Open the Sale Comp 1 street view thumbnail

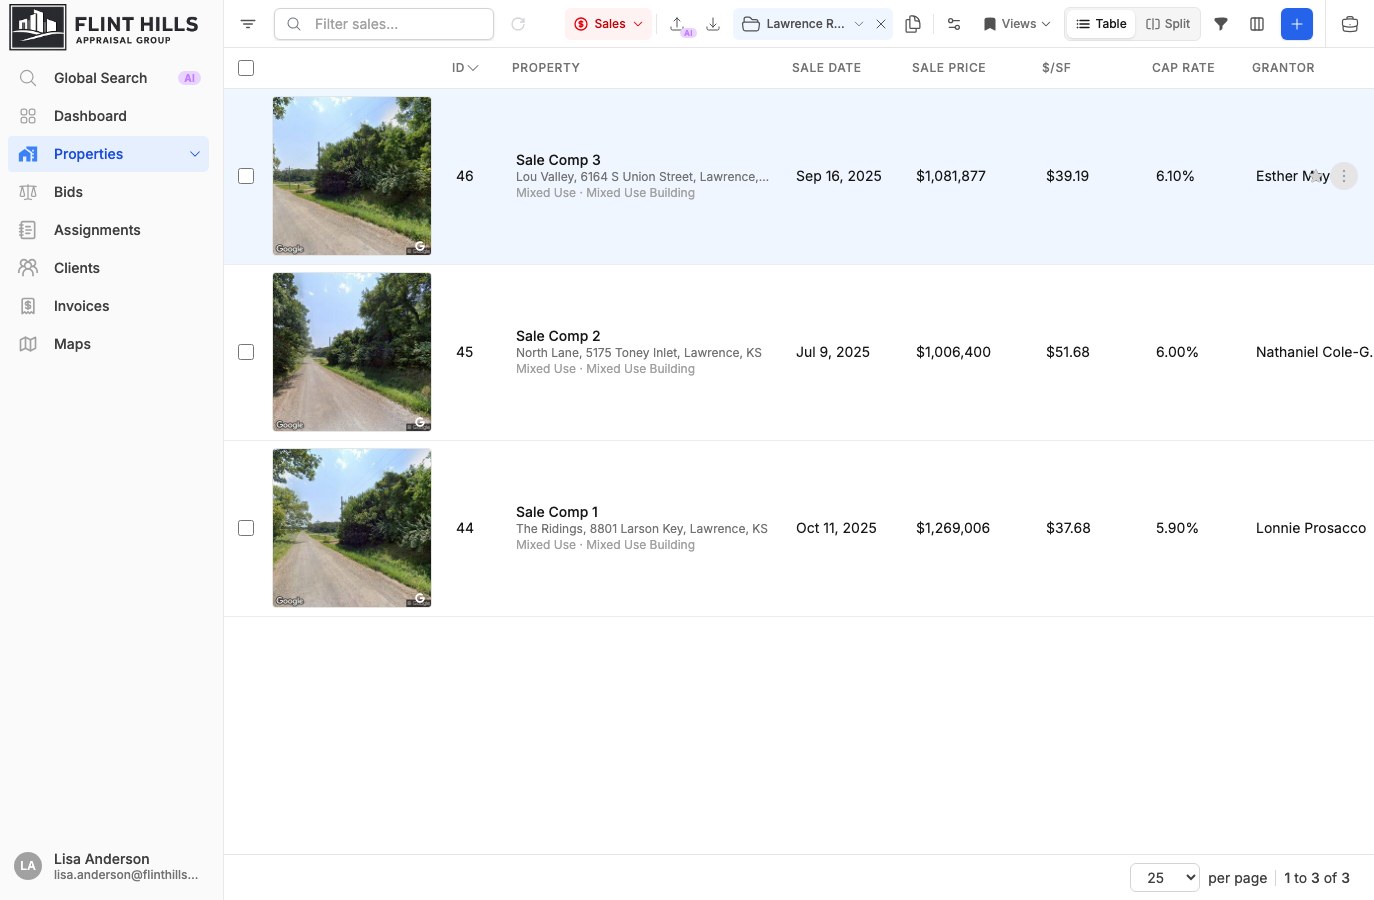tap(352, 528)
